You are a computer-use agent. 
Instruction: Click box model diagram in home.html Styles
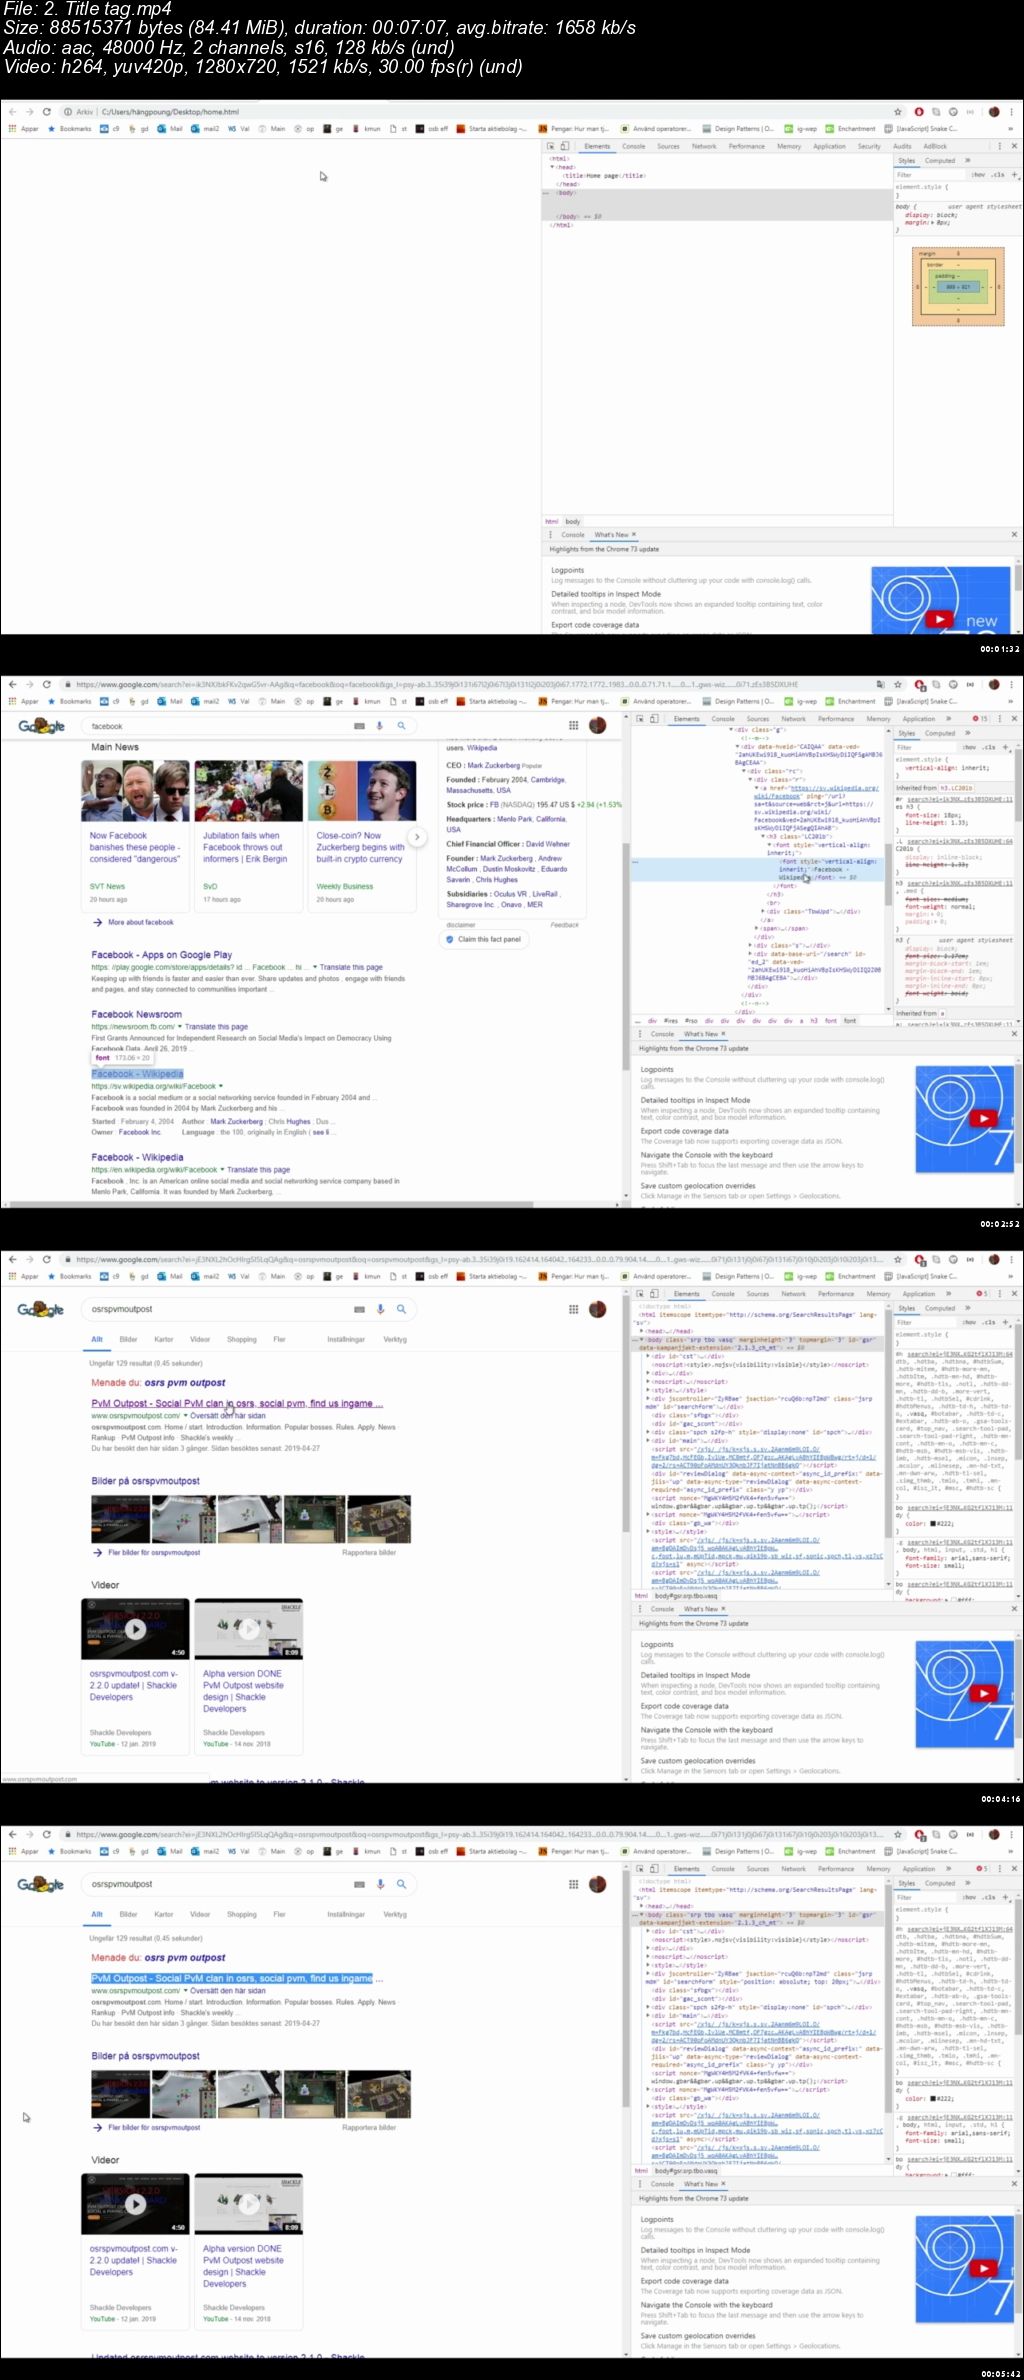tap(957, 285)
